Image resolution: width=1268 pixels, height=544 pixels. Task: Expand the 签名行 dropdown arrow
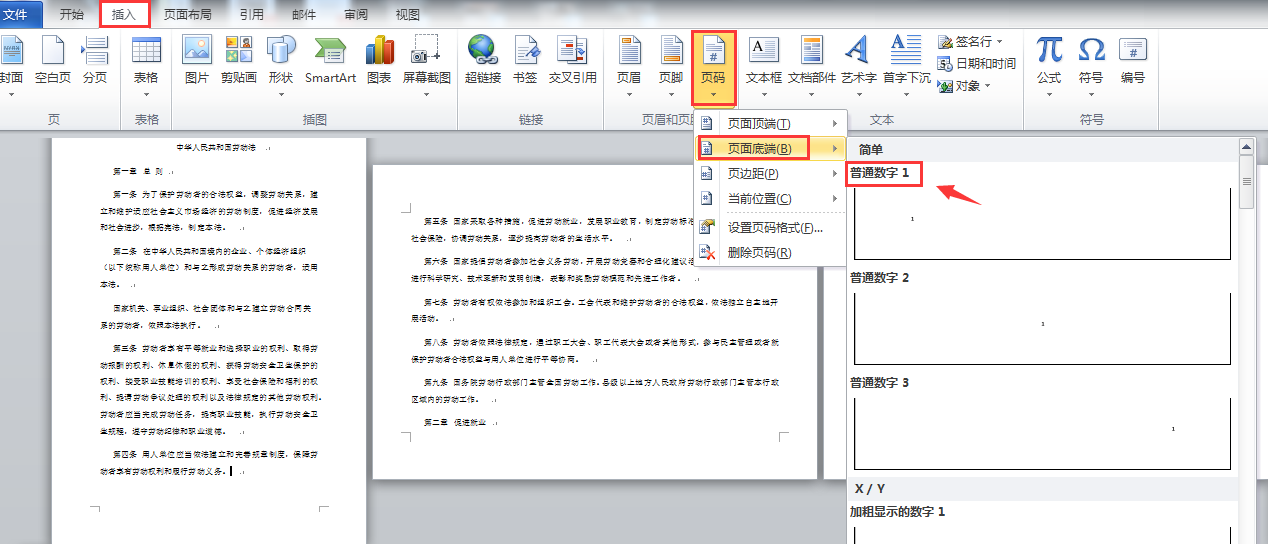[998, 42]
